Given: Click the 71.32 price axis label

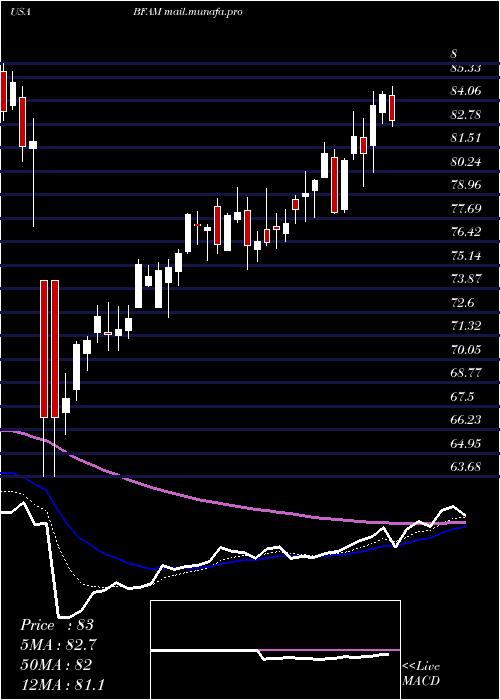Looking at the screenshot, I should [466, 325].
